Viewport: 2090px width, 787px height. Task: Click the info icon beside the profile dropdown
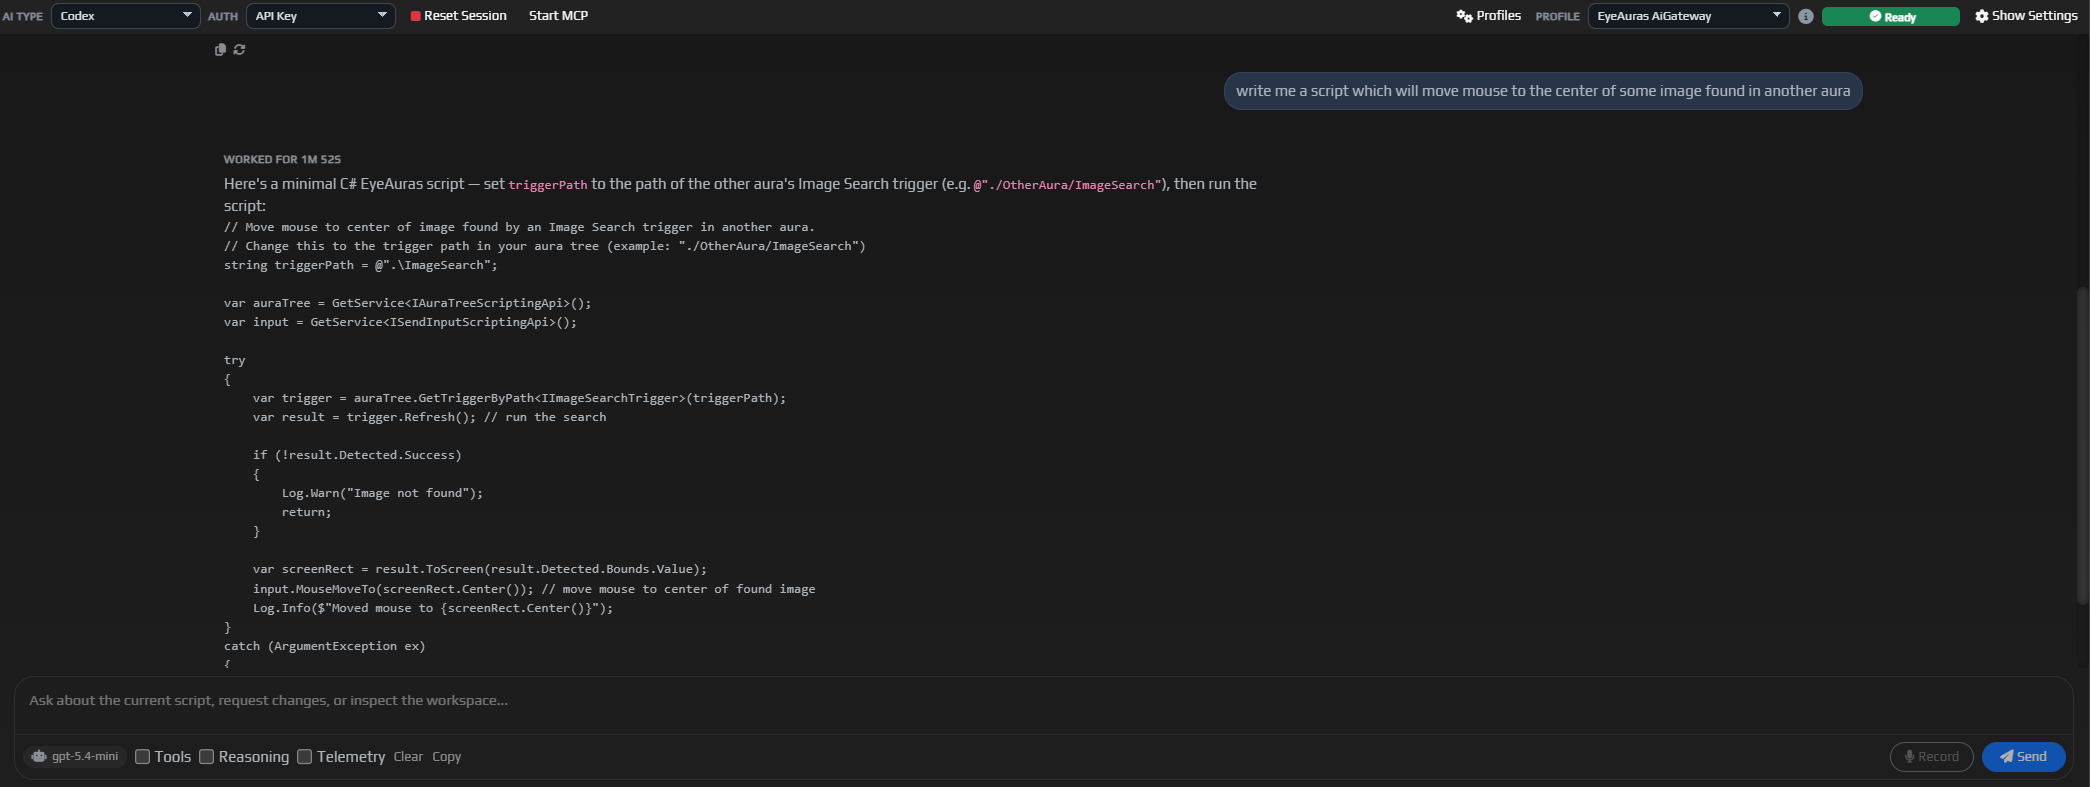[1805, 16]
